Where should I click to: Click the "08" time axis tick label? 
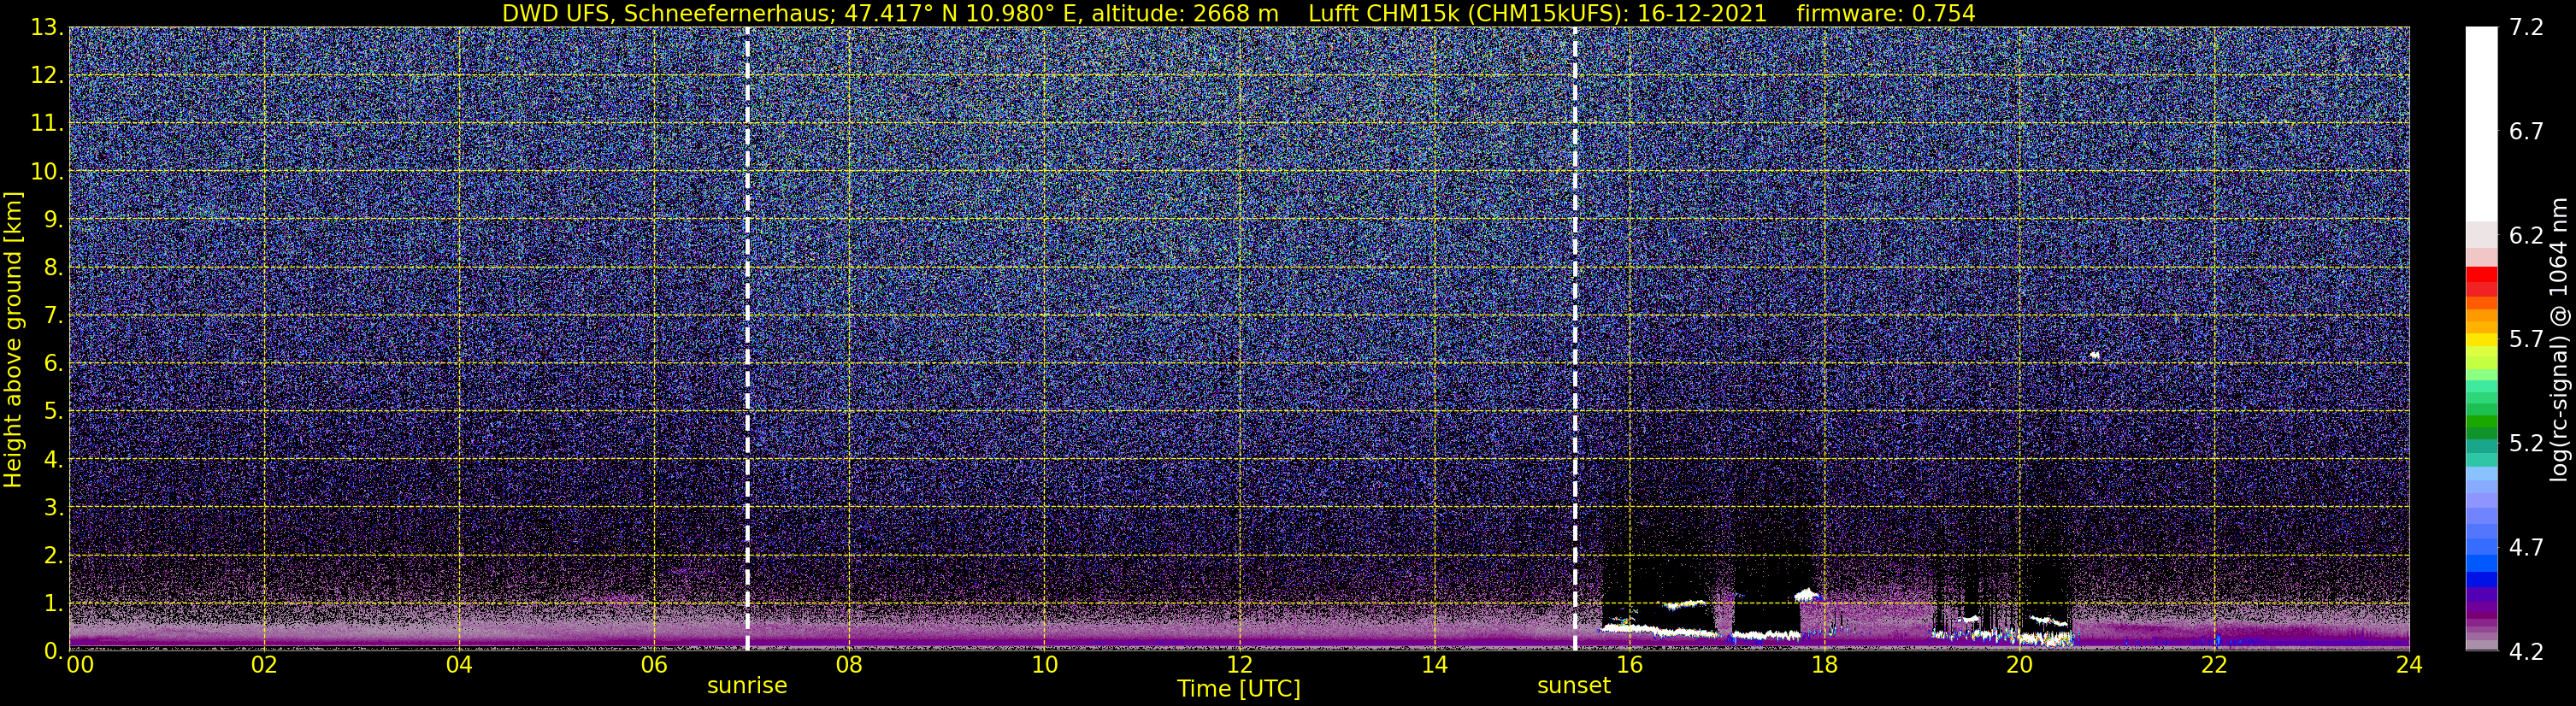(x=849, y=666)
